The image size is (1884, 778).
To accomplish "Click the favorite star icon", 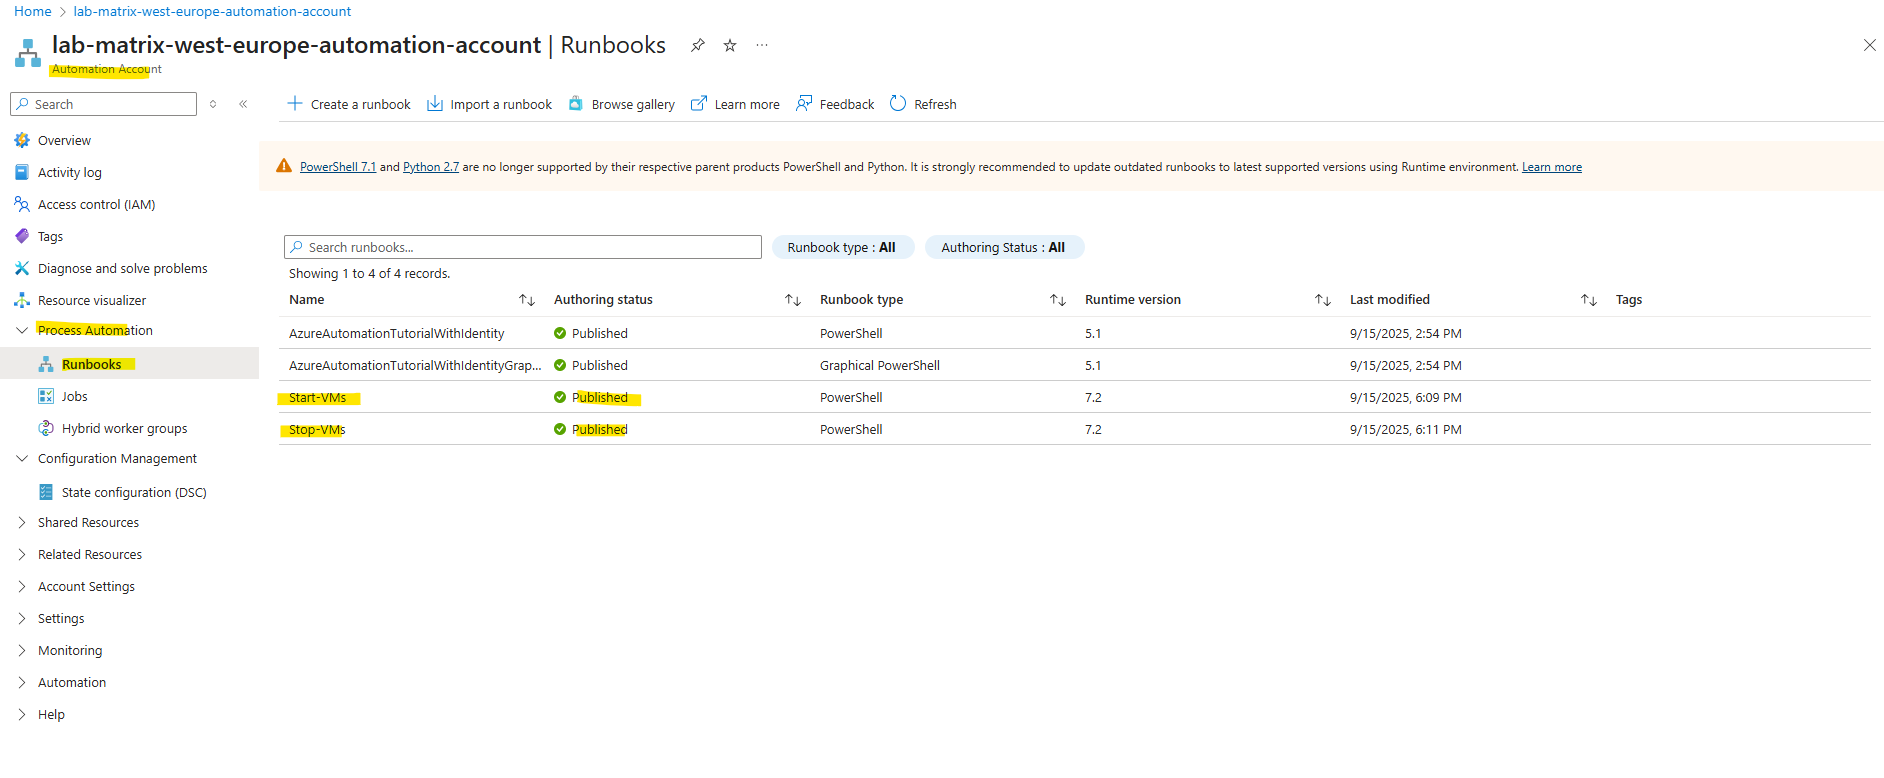I will 730,45.
